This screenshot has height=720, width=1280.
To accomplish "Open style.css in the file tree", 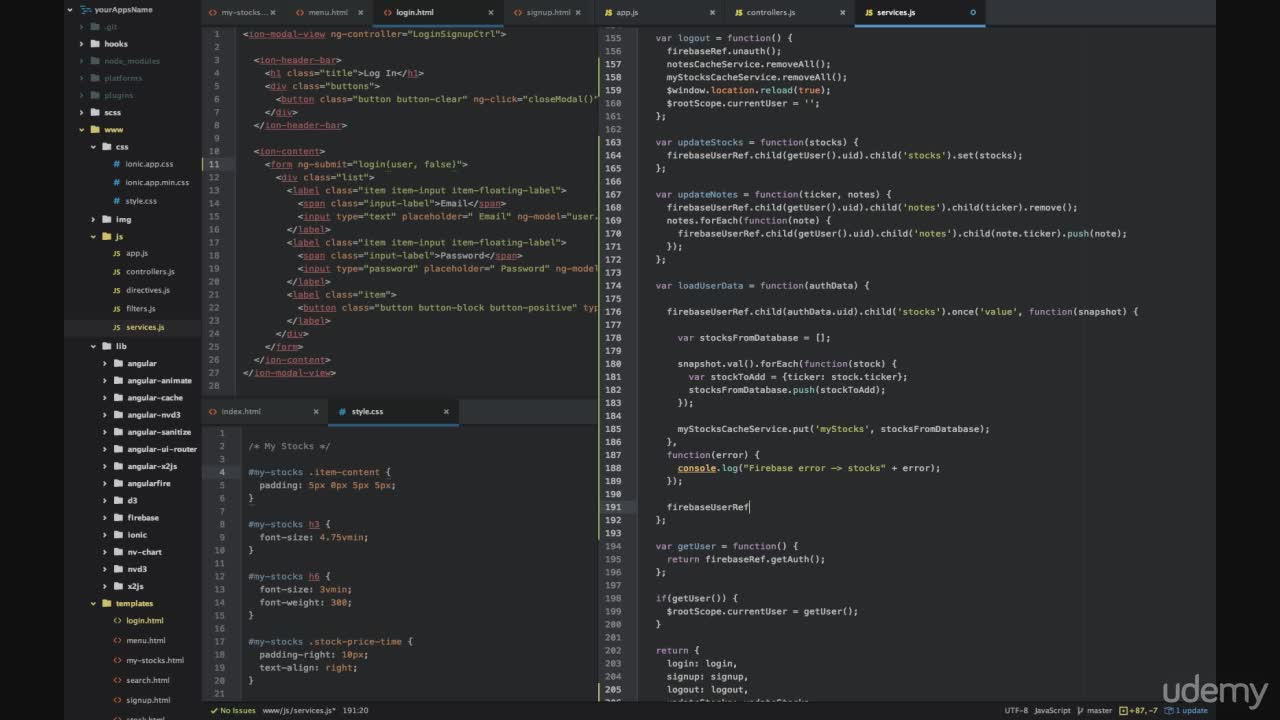I will point(141,200).
